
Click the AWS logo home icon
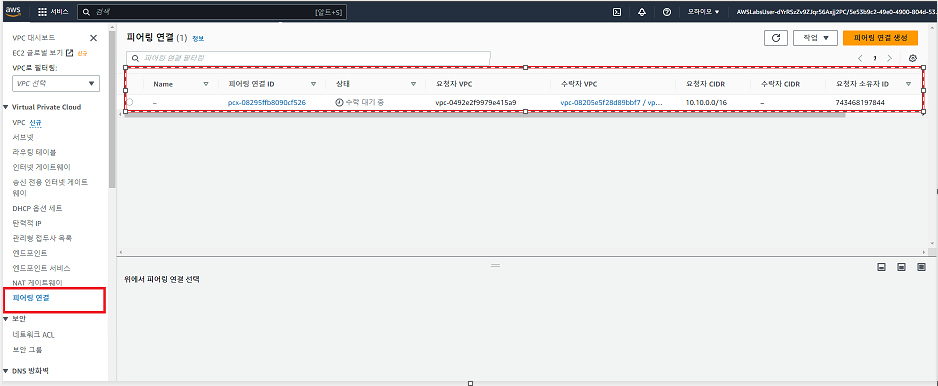click(x=13, y=11)
